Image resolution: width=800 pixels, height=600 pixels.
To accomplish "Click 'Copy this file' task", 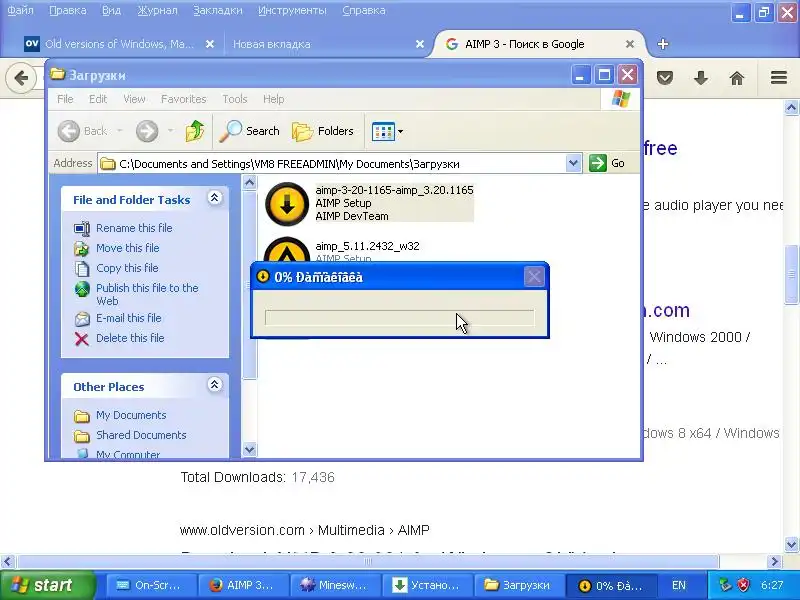I will click(127, 268).
